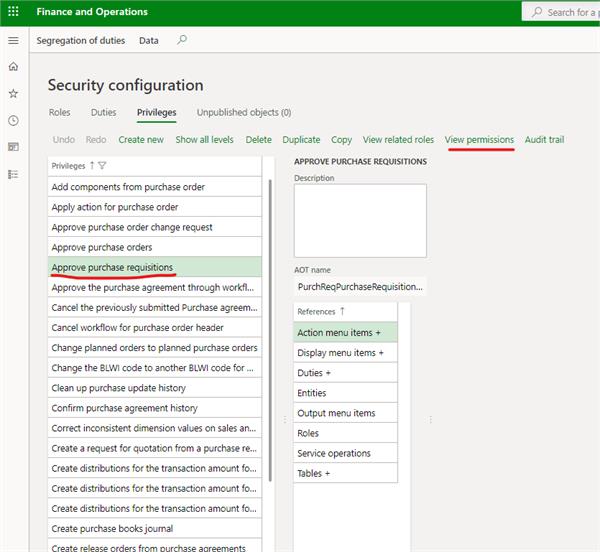
Task: Click Duplicate
Action: tap(301, 140)
